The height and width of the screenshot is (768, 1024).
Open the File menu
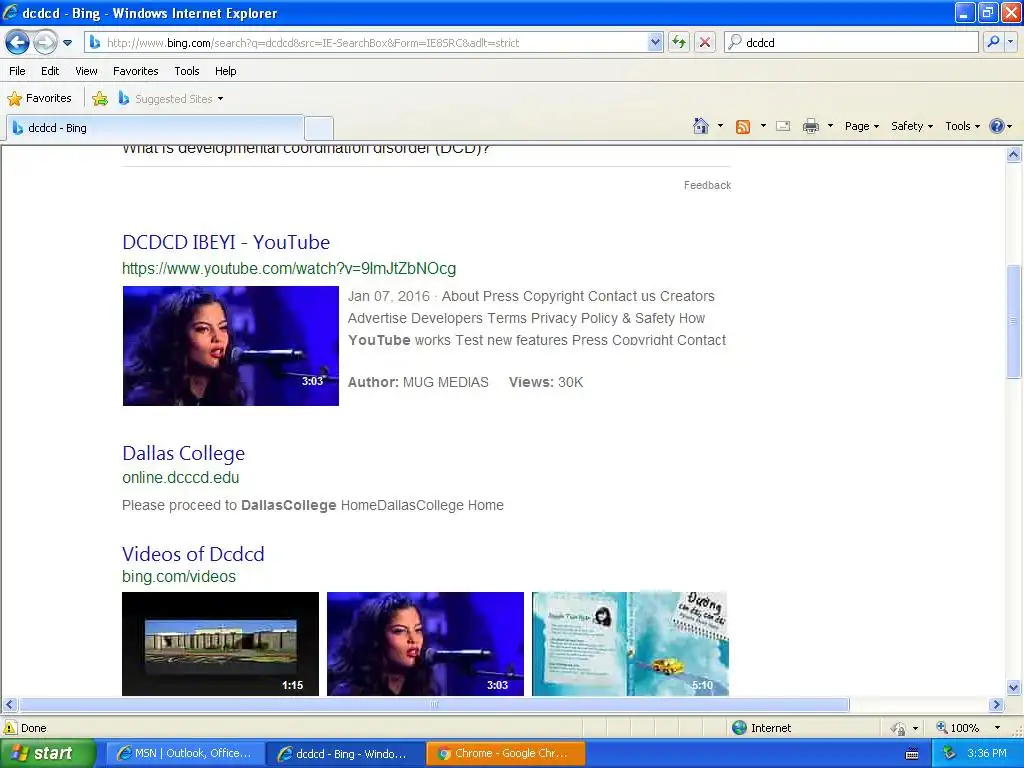pyautogui.click(x=18, y=71)
